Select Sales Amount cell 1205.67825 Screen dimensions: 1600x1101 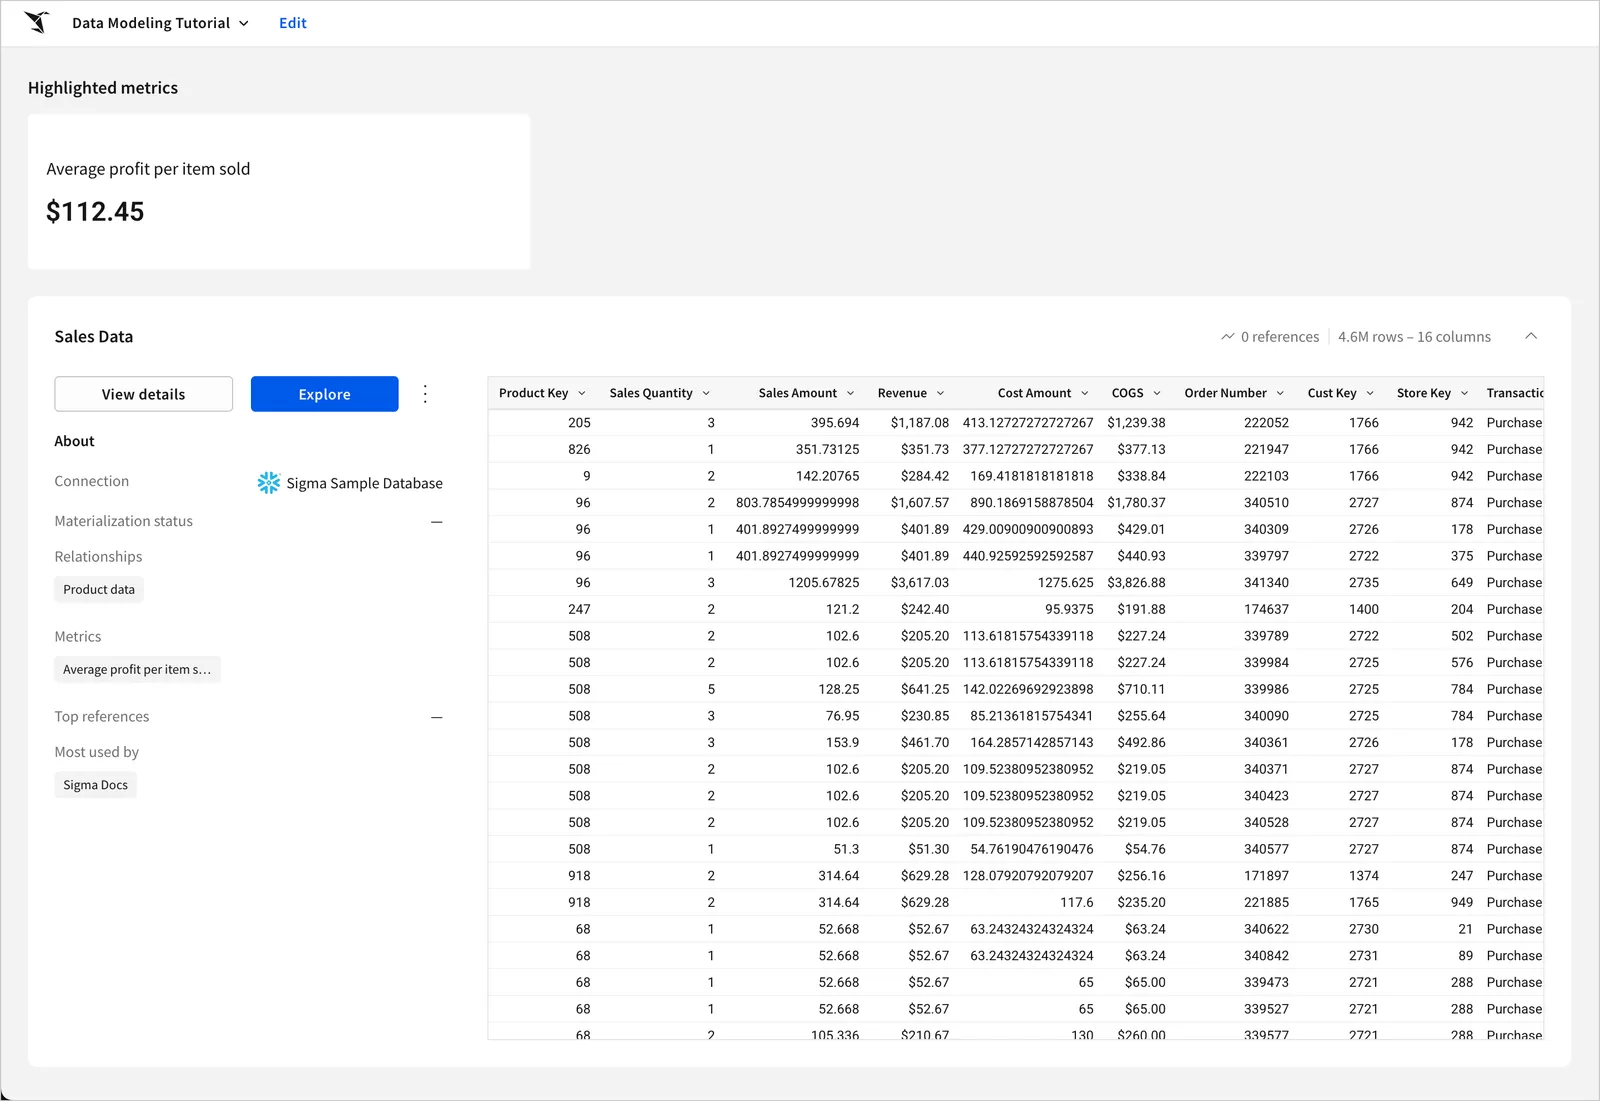[x=797, y=583]
